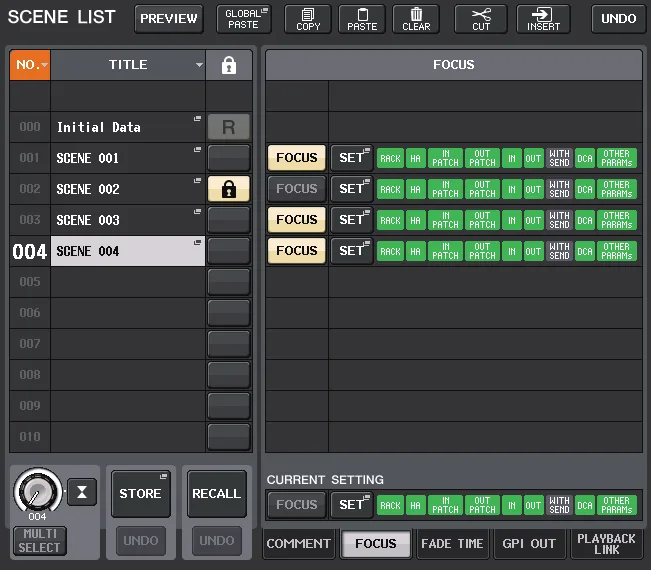
Task: Open title popup icon on Initial Data row
Action: click(x=197, y=119)
